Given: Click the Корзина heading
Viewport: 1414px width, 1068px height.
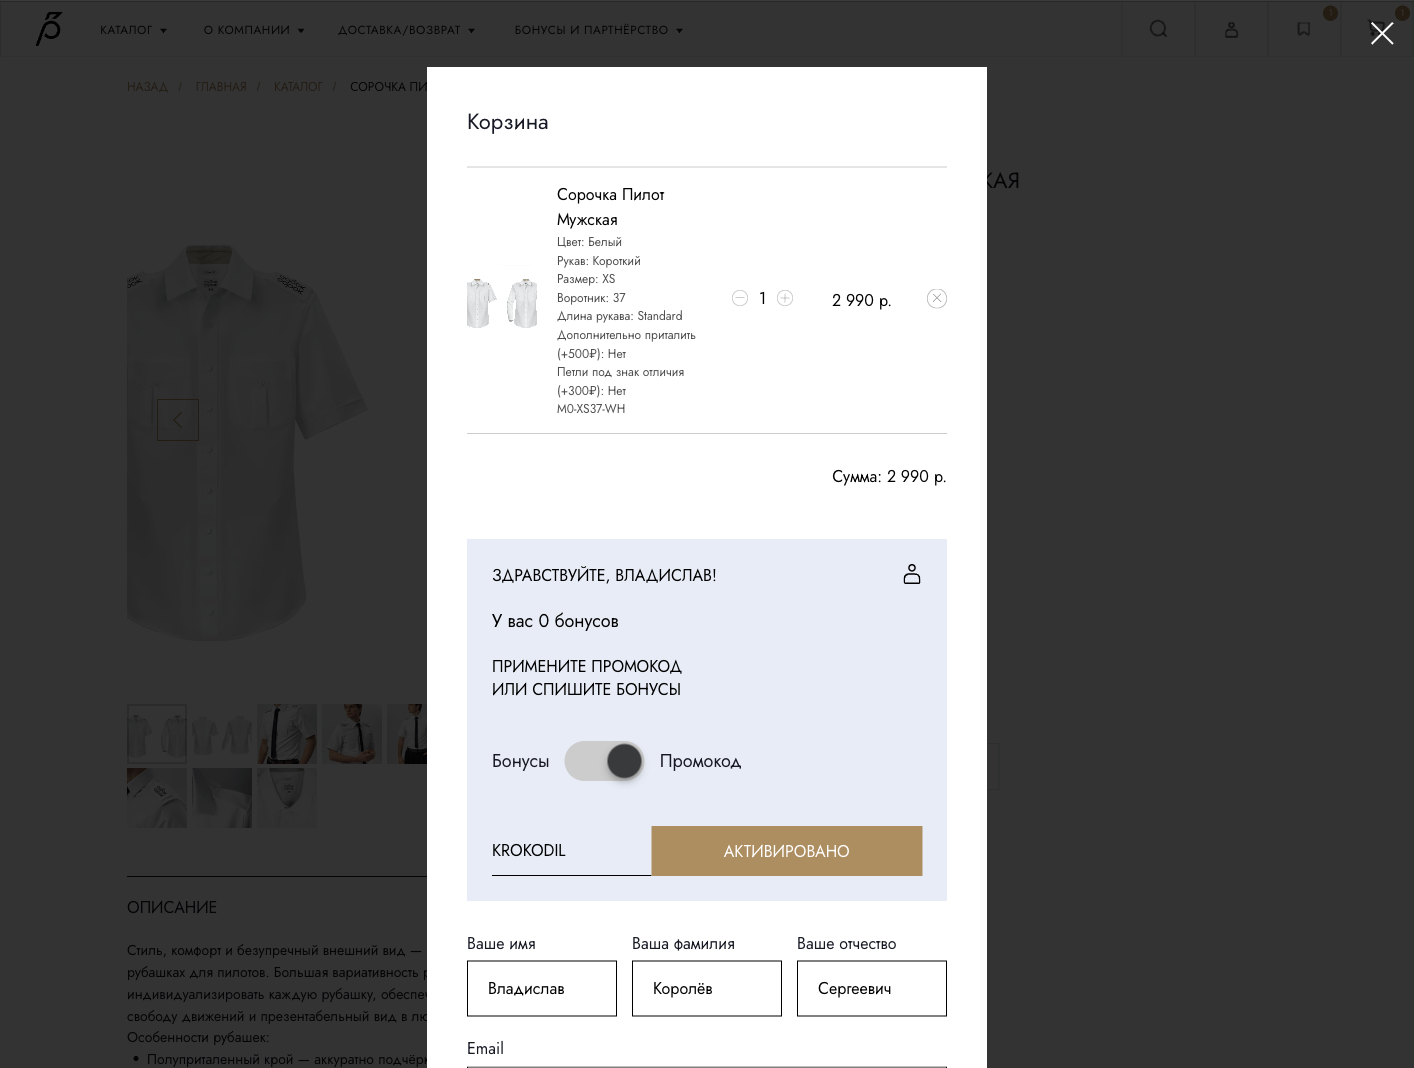Looking at the screenshot, I should pos(507,122).
